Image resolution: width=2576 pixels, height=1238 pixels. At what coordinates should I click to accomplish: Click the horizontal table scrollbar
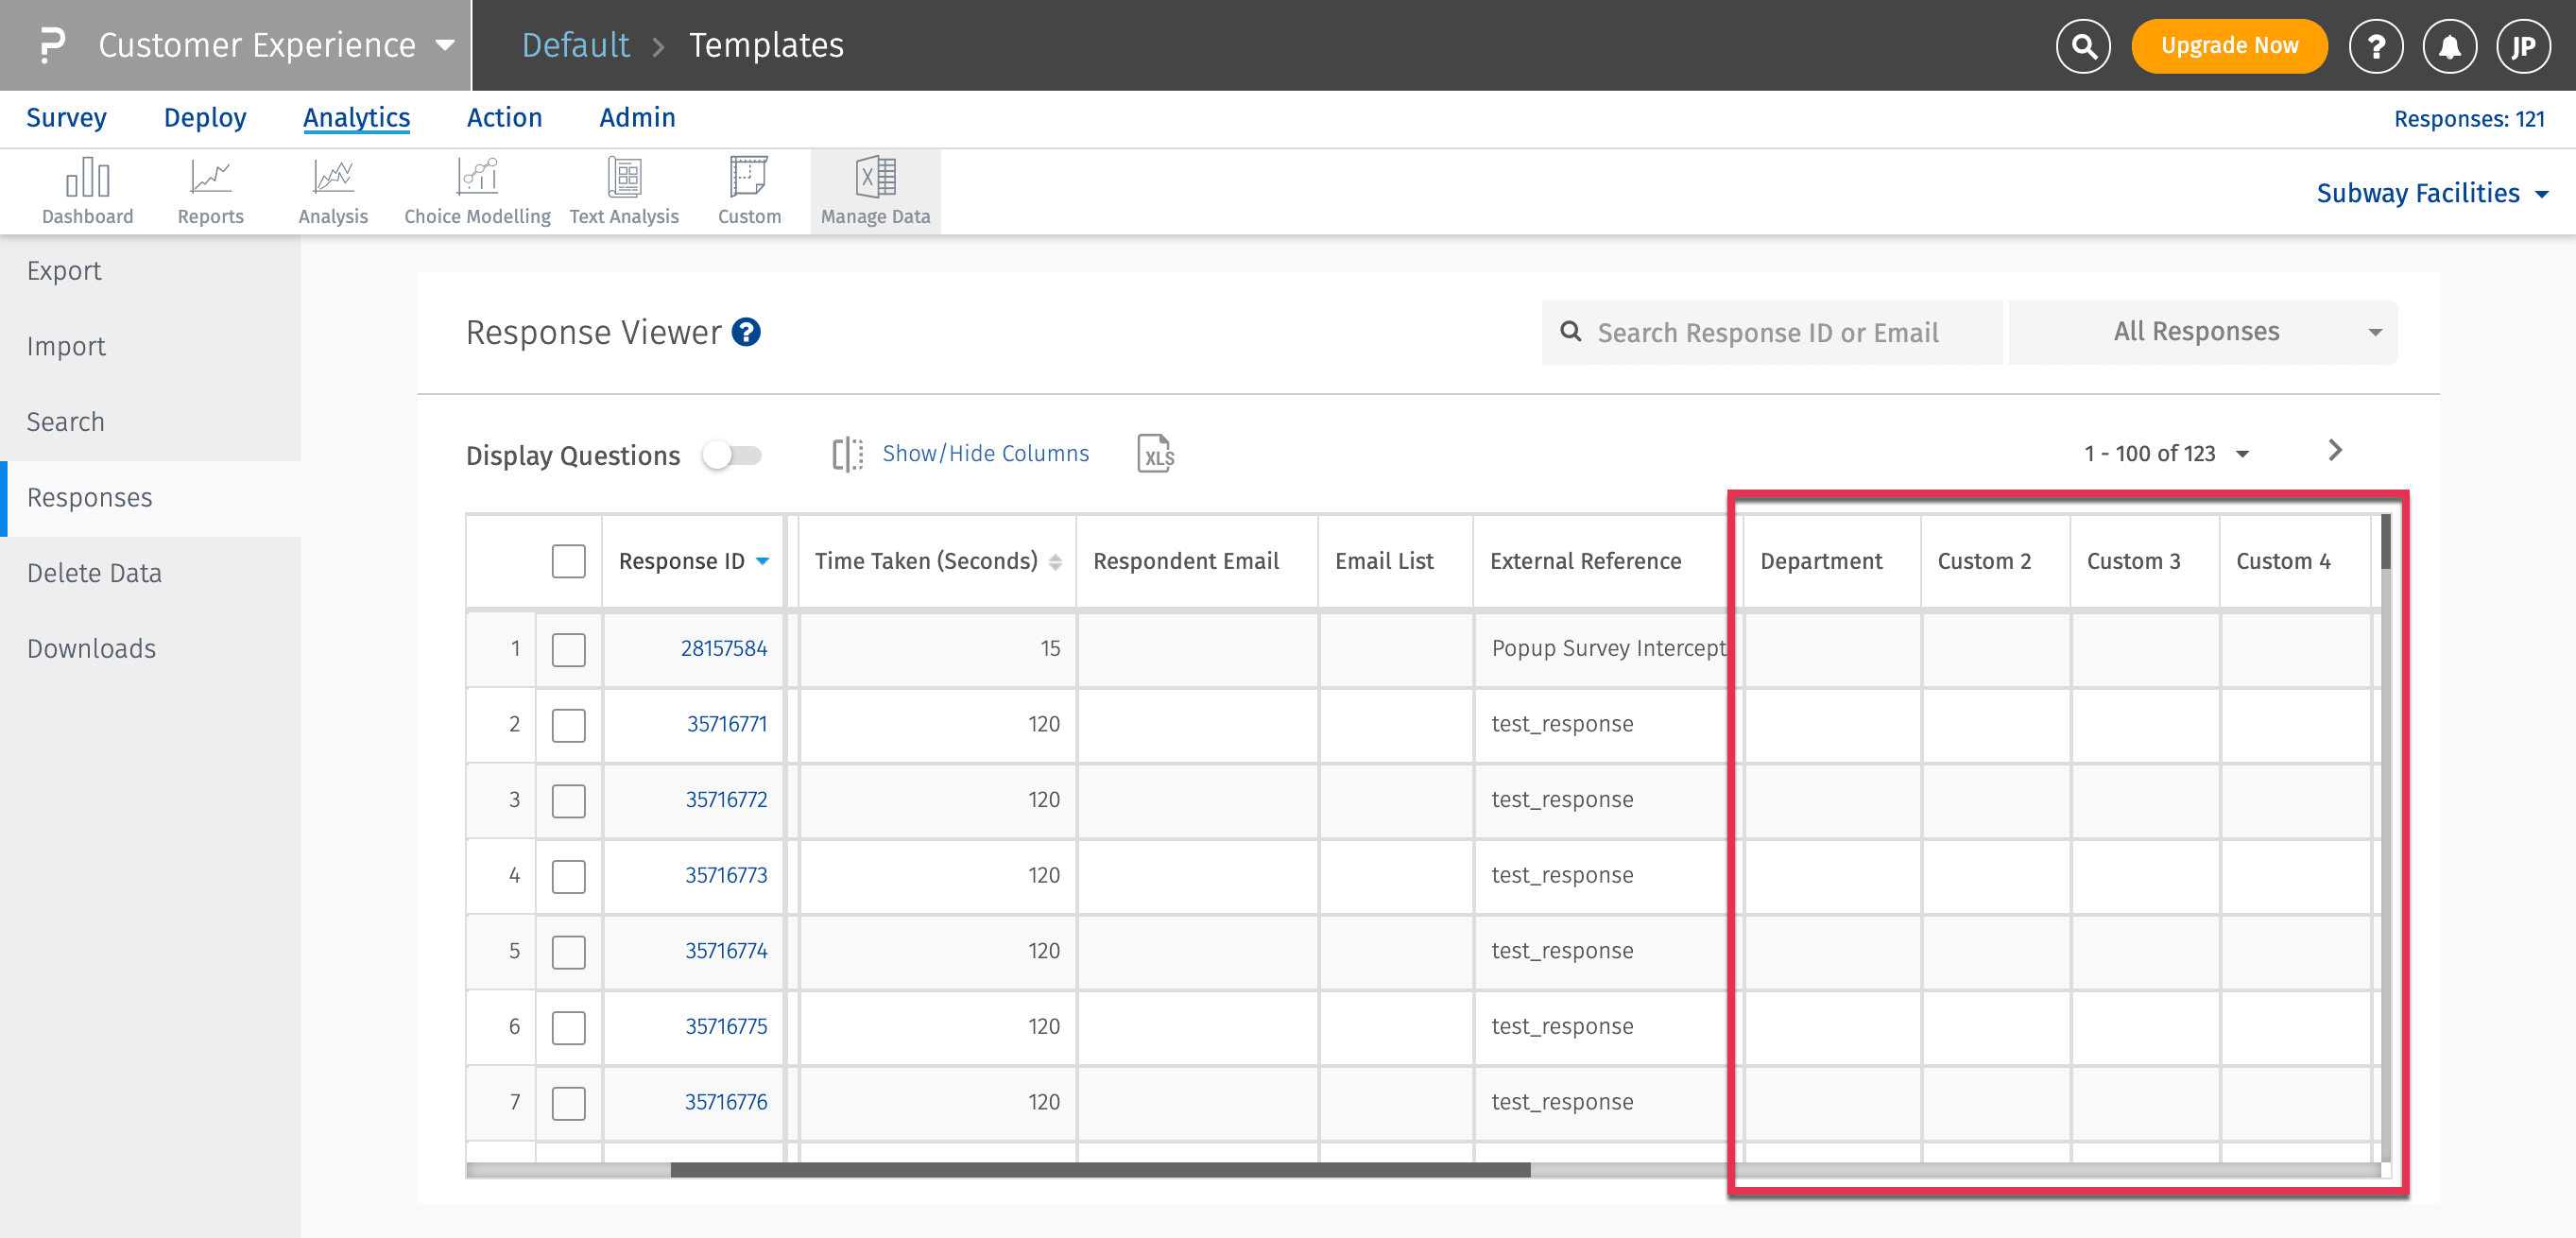1100,1169
